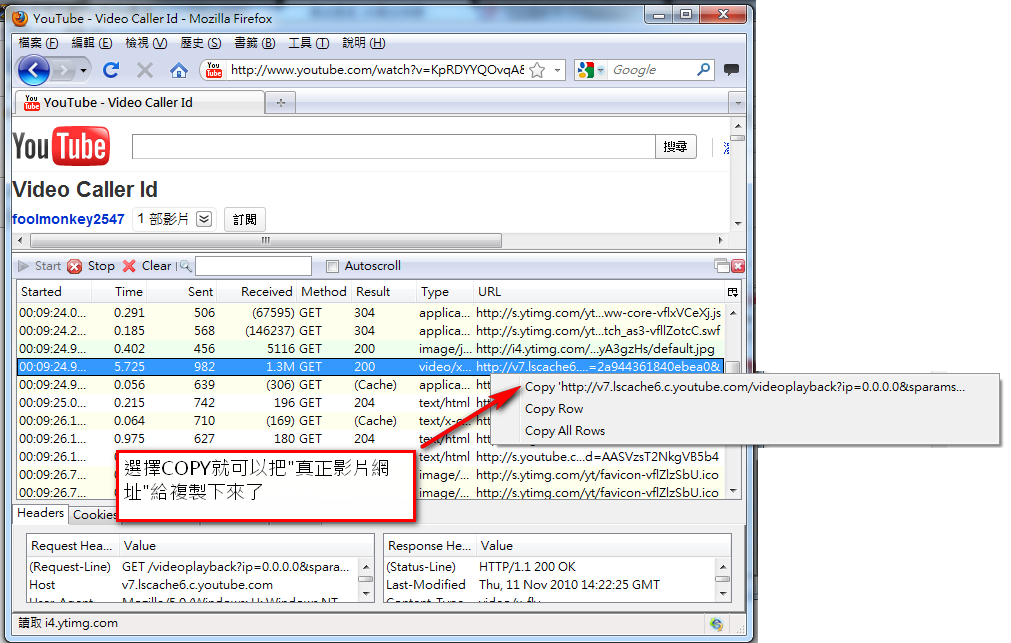Click the stop loading X icon

[x=145, y=70]
